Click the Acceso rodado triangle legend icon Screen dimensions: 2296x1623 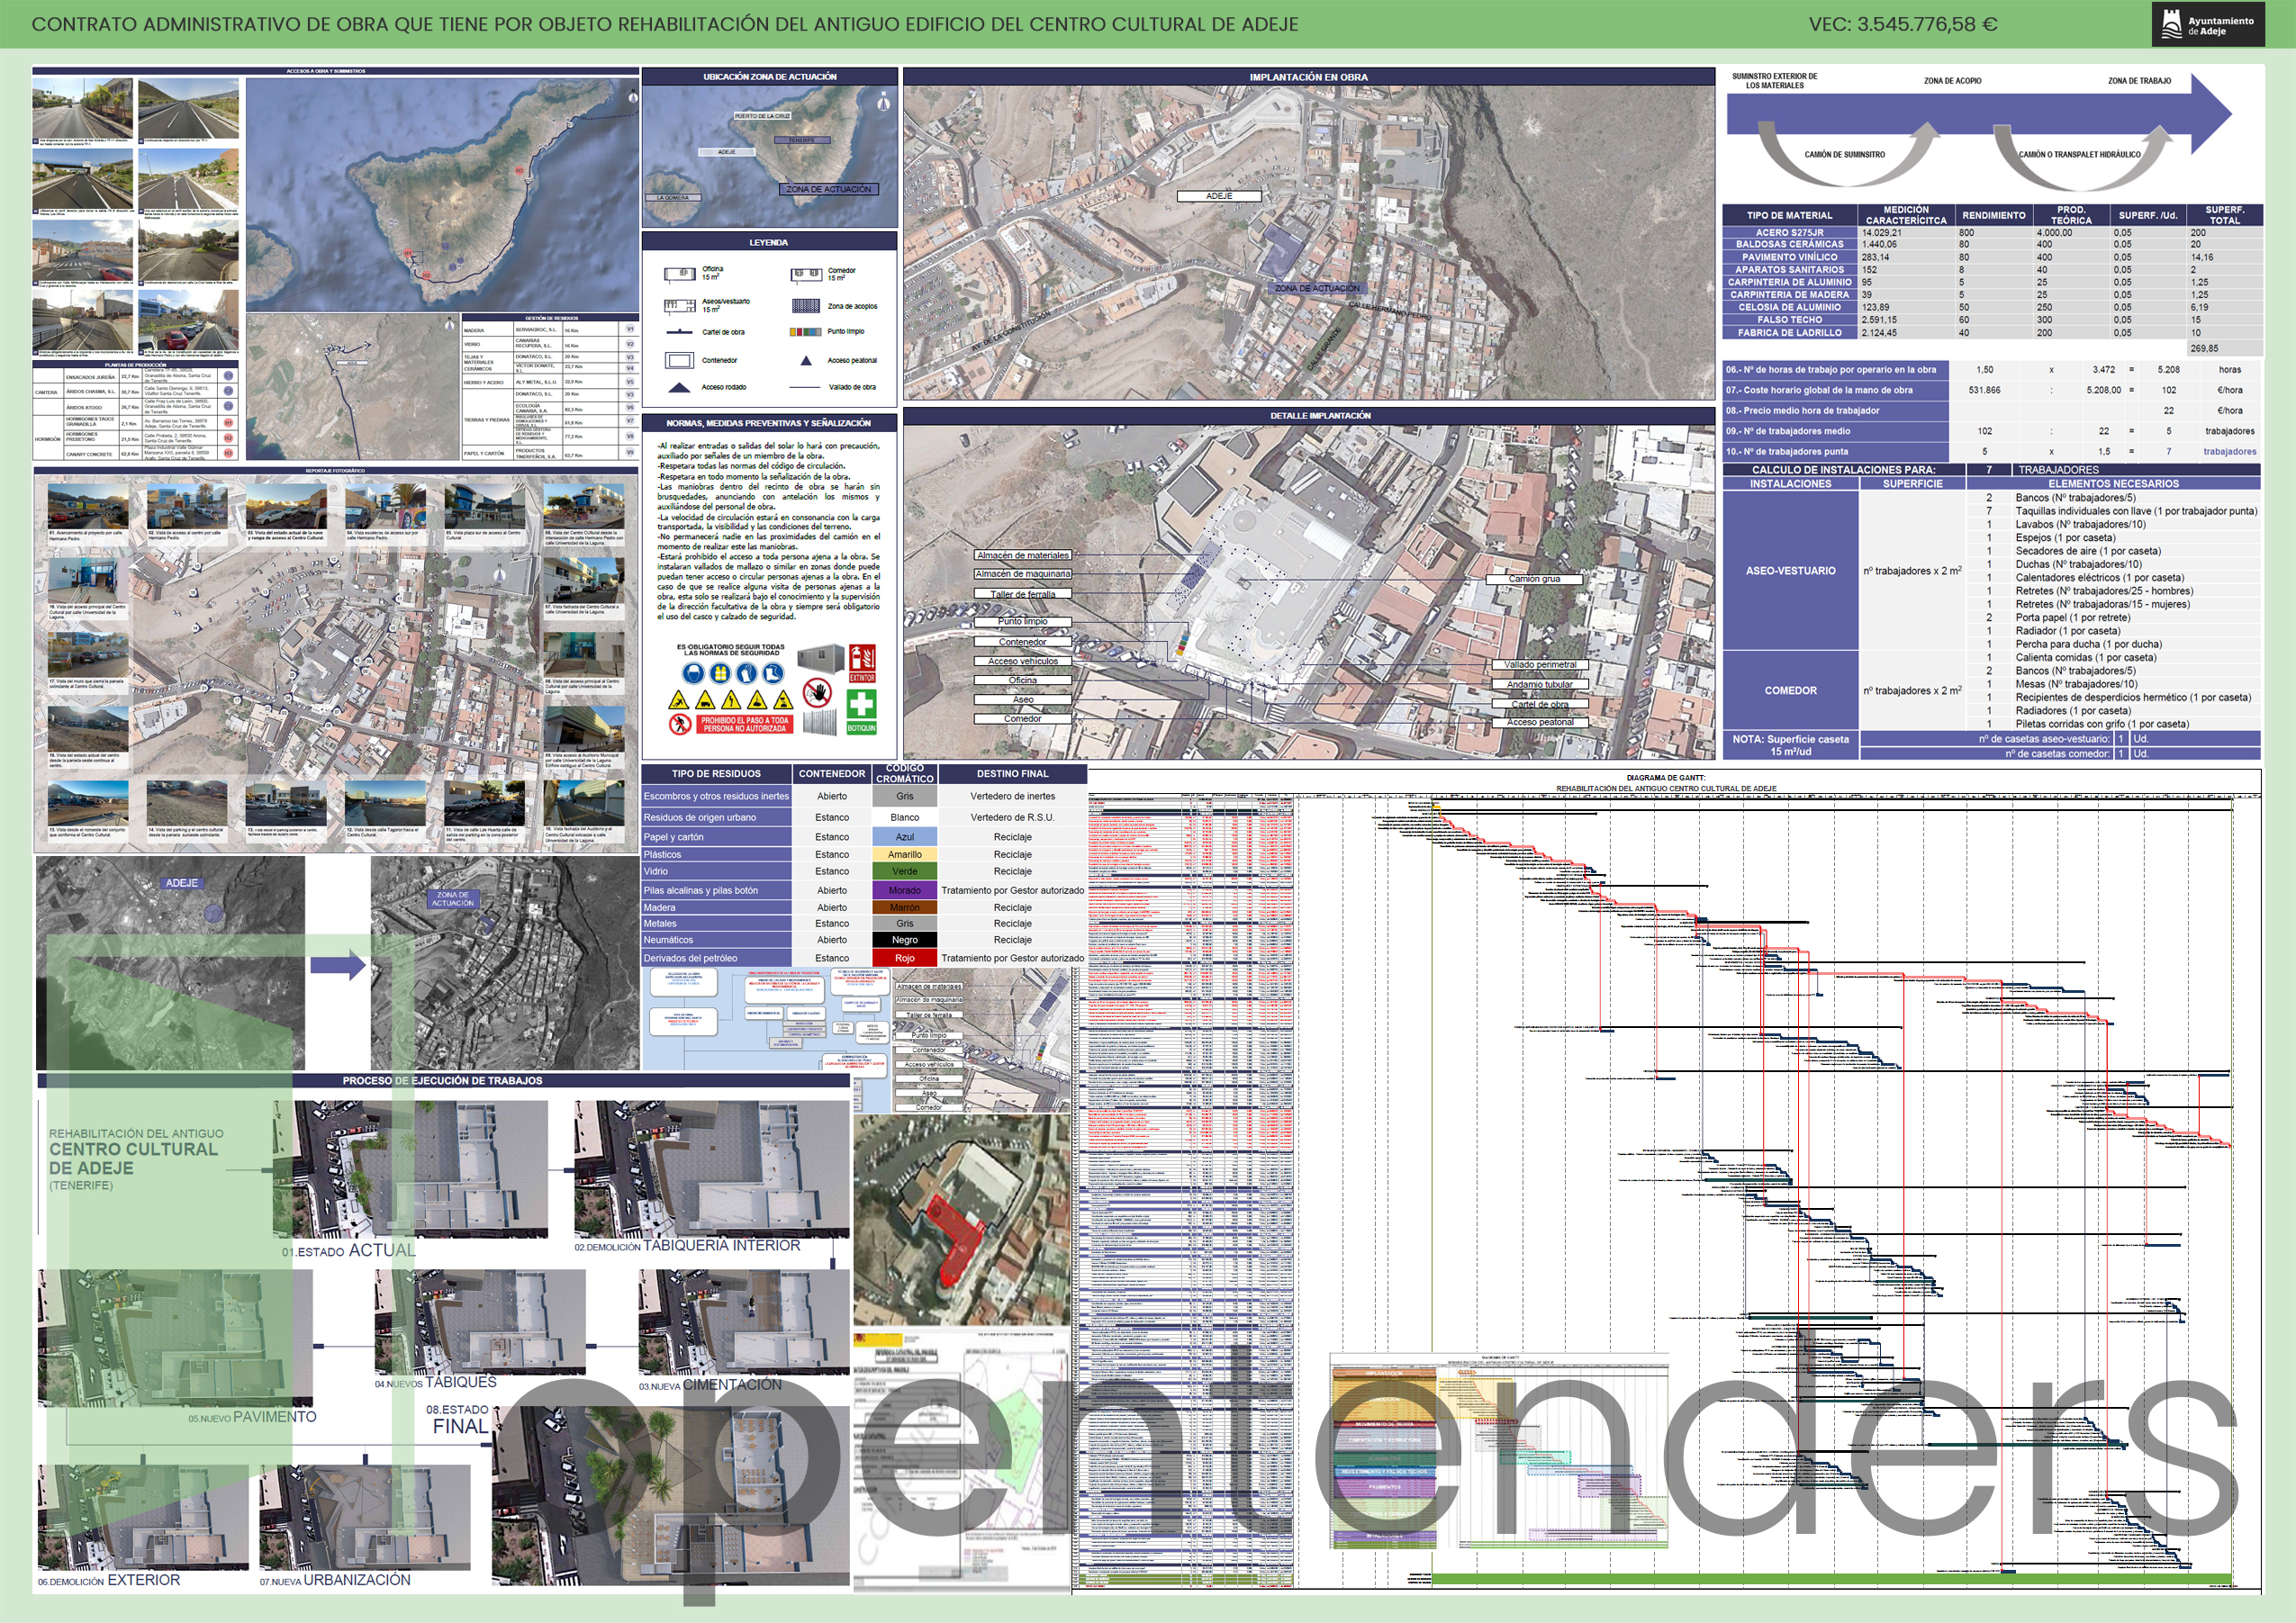point(680,387)
